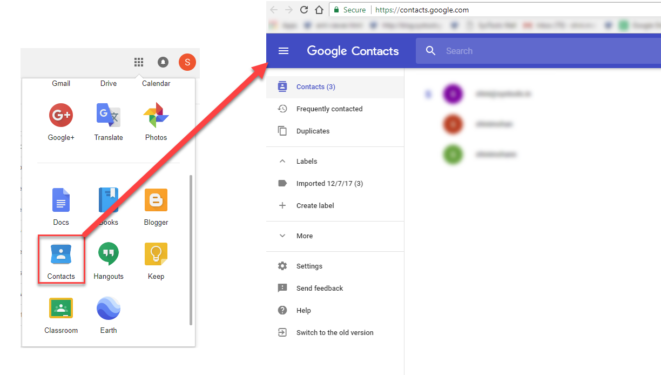The width and height of the screenshot is (661, 375).
Task: Open the notifications bell icon
Action: pos(163,62)
